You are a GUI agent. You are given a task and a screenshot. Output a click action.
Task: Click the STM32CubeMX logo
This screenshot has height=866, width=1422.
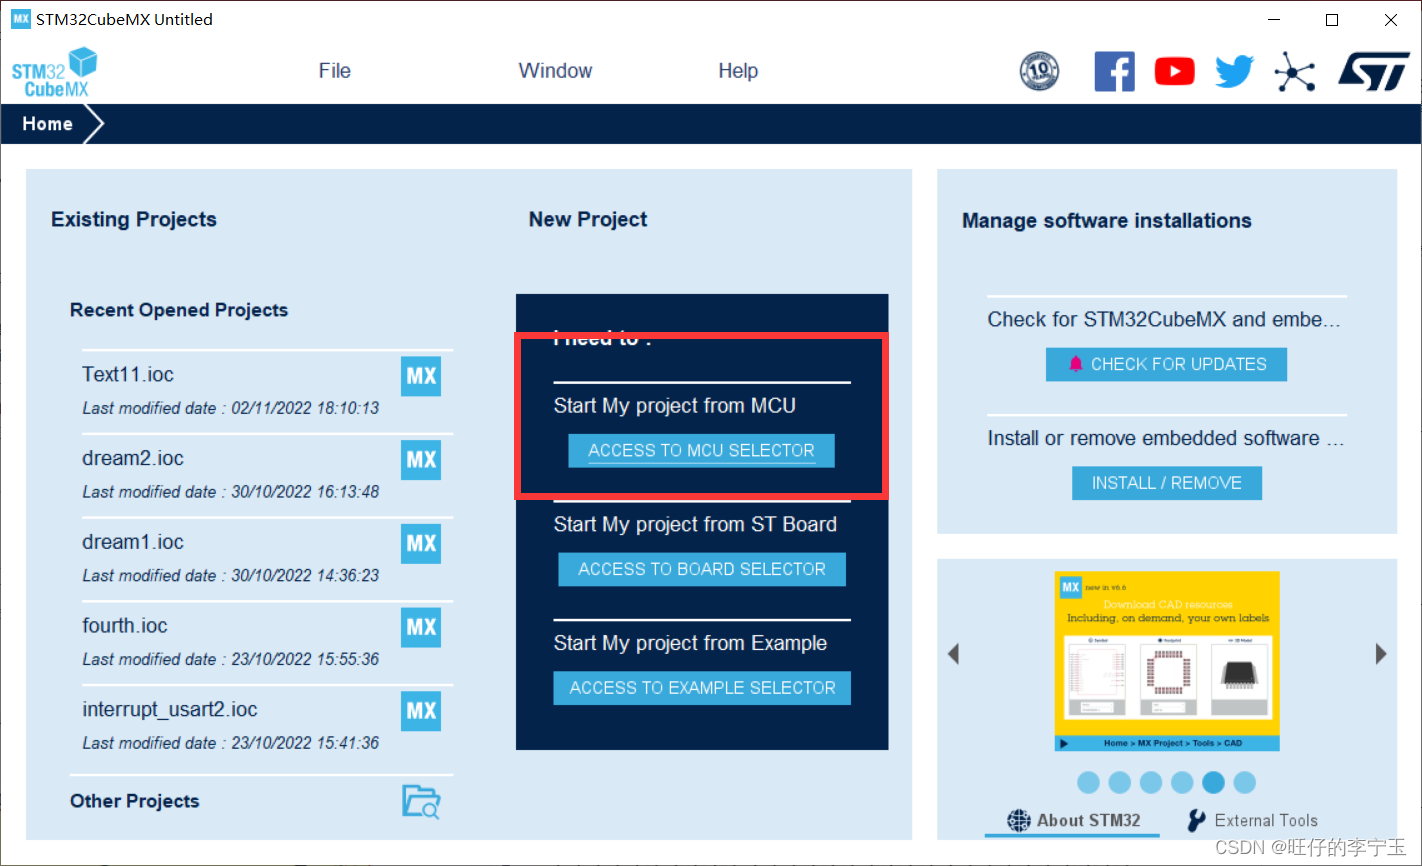click(55, 72)
